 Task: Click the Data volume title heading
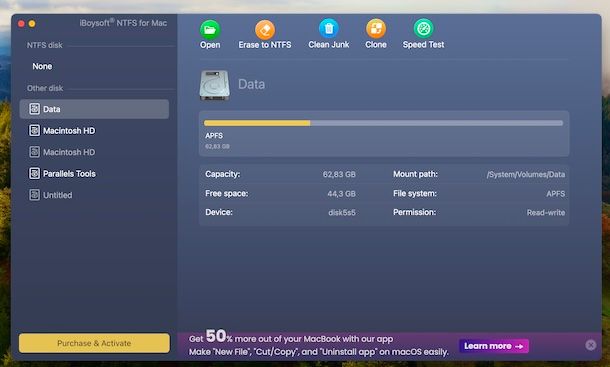coord(251,84)
